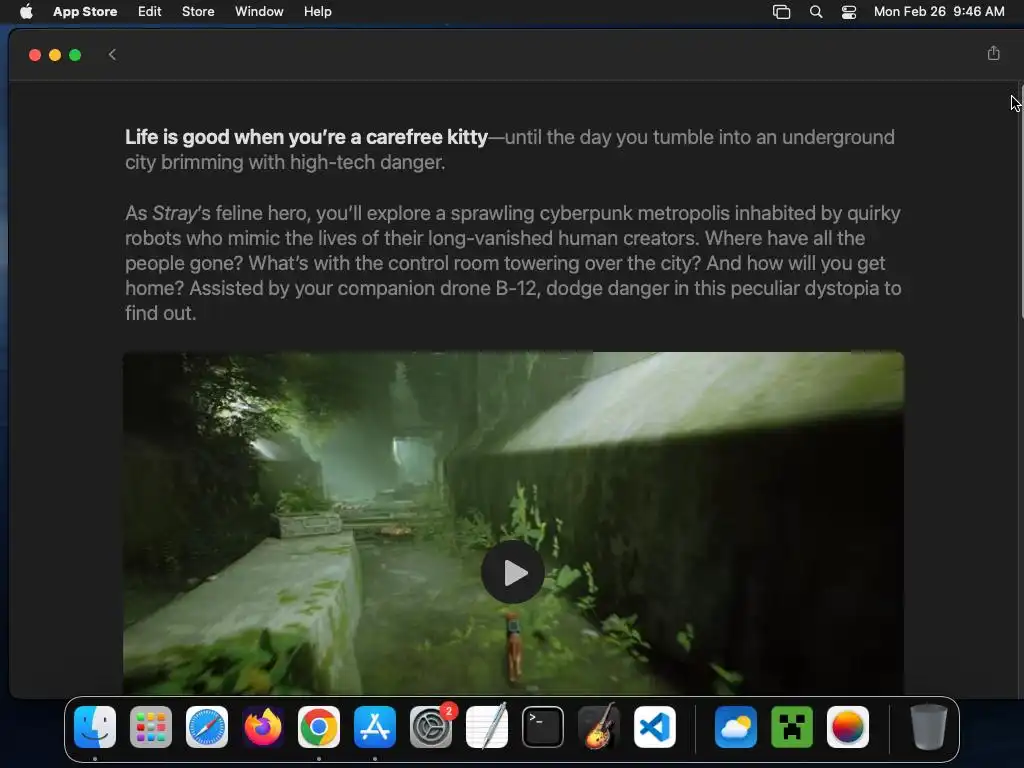Click the window's vertical scrollbar
The height and width of the screenshot is (768, 1024).
pyautogui.click(x=1020, y=202)
